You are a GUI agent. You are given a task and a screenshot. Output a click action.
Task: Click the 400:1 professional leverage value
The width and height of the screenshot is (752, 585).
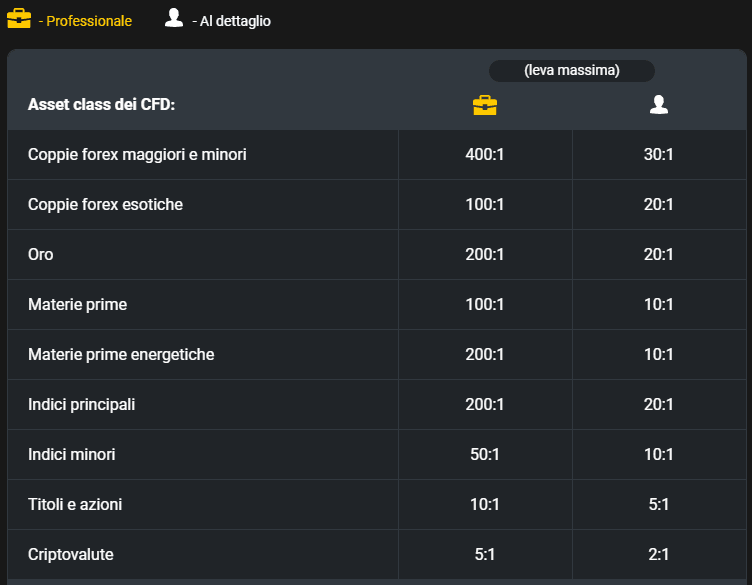pyautogui.click(x=484, y=154)
